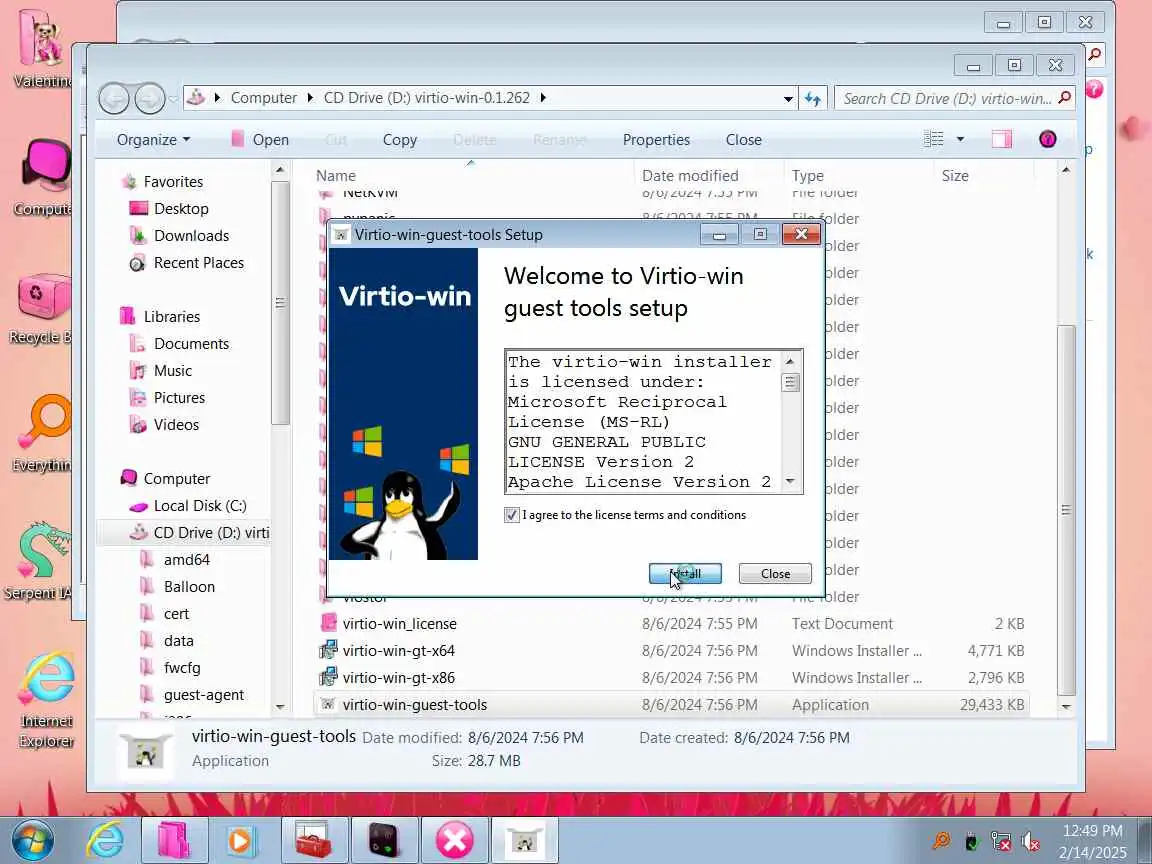Viewport: 1152px width, 864px height.
Task: Open the Start menu orb
Action: pyautogui.click(x=33, y=840)
